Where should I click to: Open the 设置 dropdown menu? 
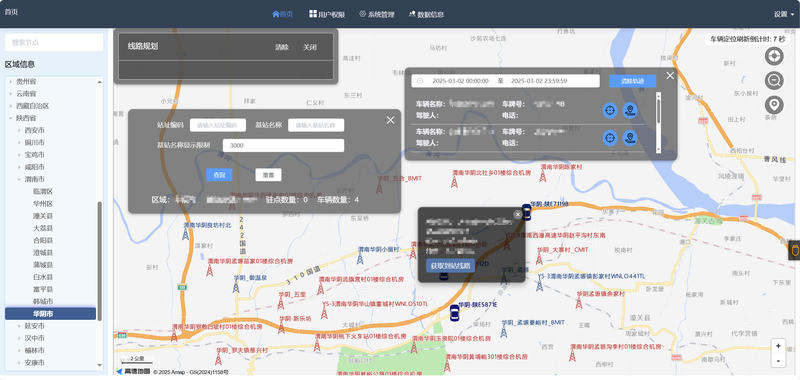pos(784,14)
